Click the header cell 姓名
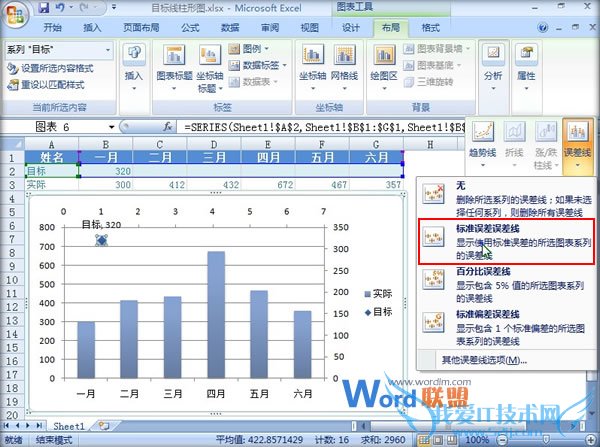The height and width of the screenshot is (447, 600). click(x=52, y=157)
